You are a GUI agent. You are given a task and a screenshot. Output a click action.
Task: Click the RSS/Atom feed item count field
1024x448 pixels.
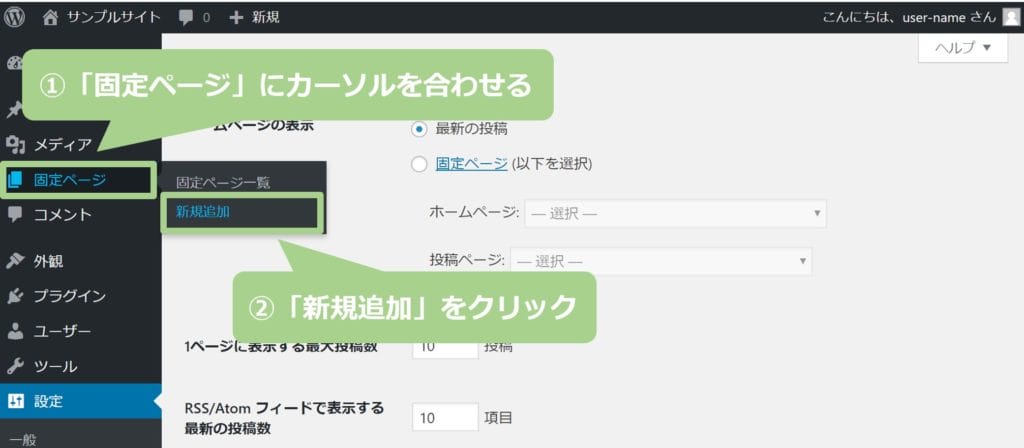pos(445,416)
